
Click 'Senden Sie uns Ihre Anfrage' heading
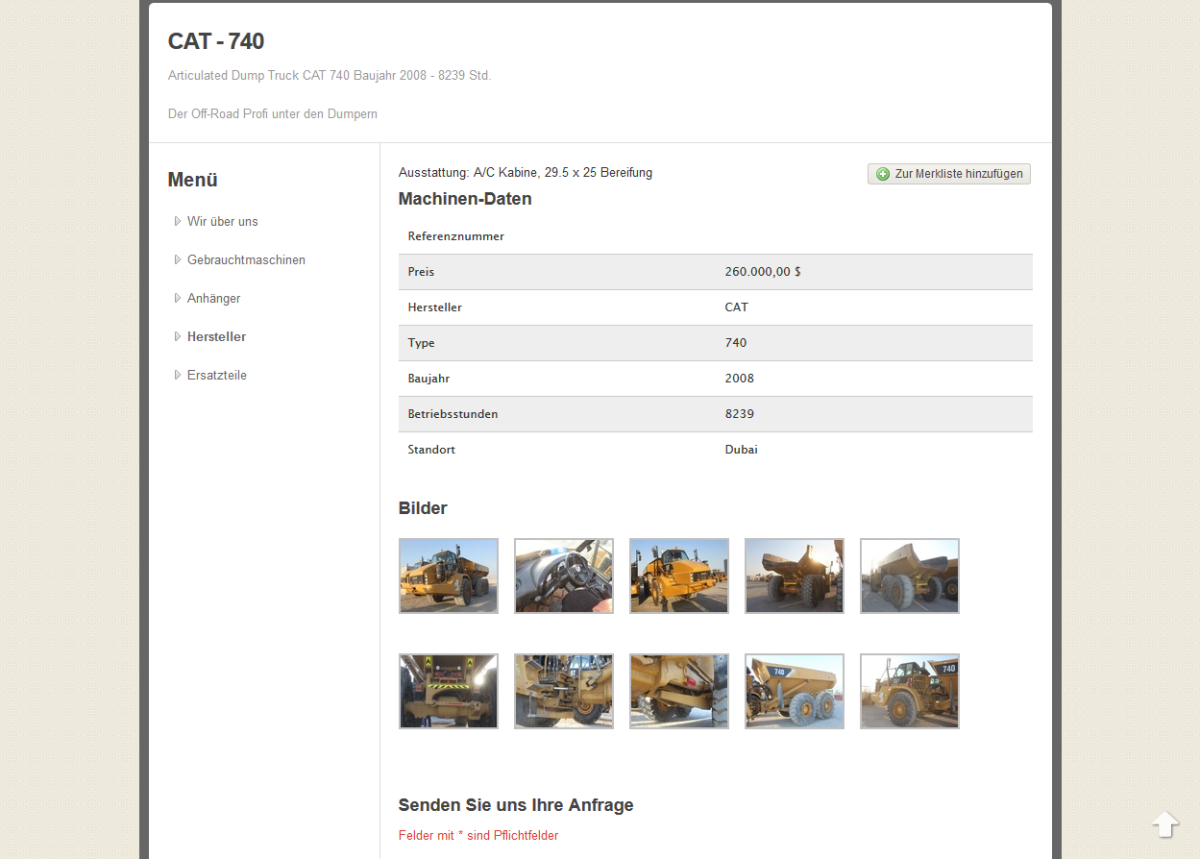click(516, 805)
